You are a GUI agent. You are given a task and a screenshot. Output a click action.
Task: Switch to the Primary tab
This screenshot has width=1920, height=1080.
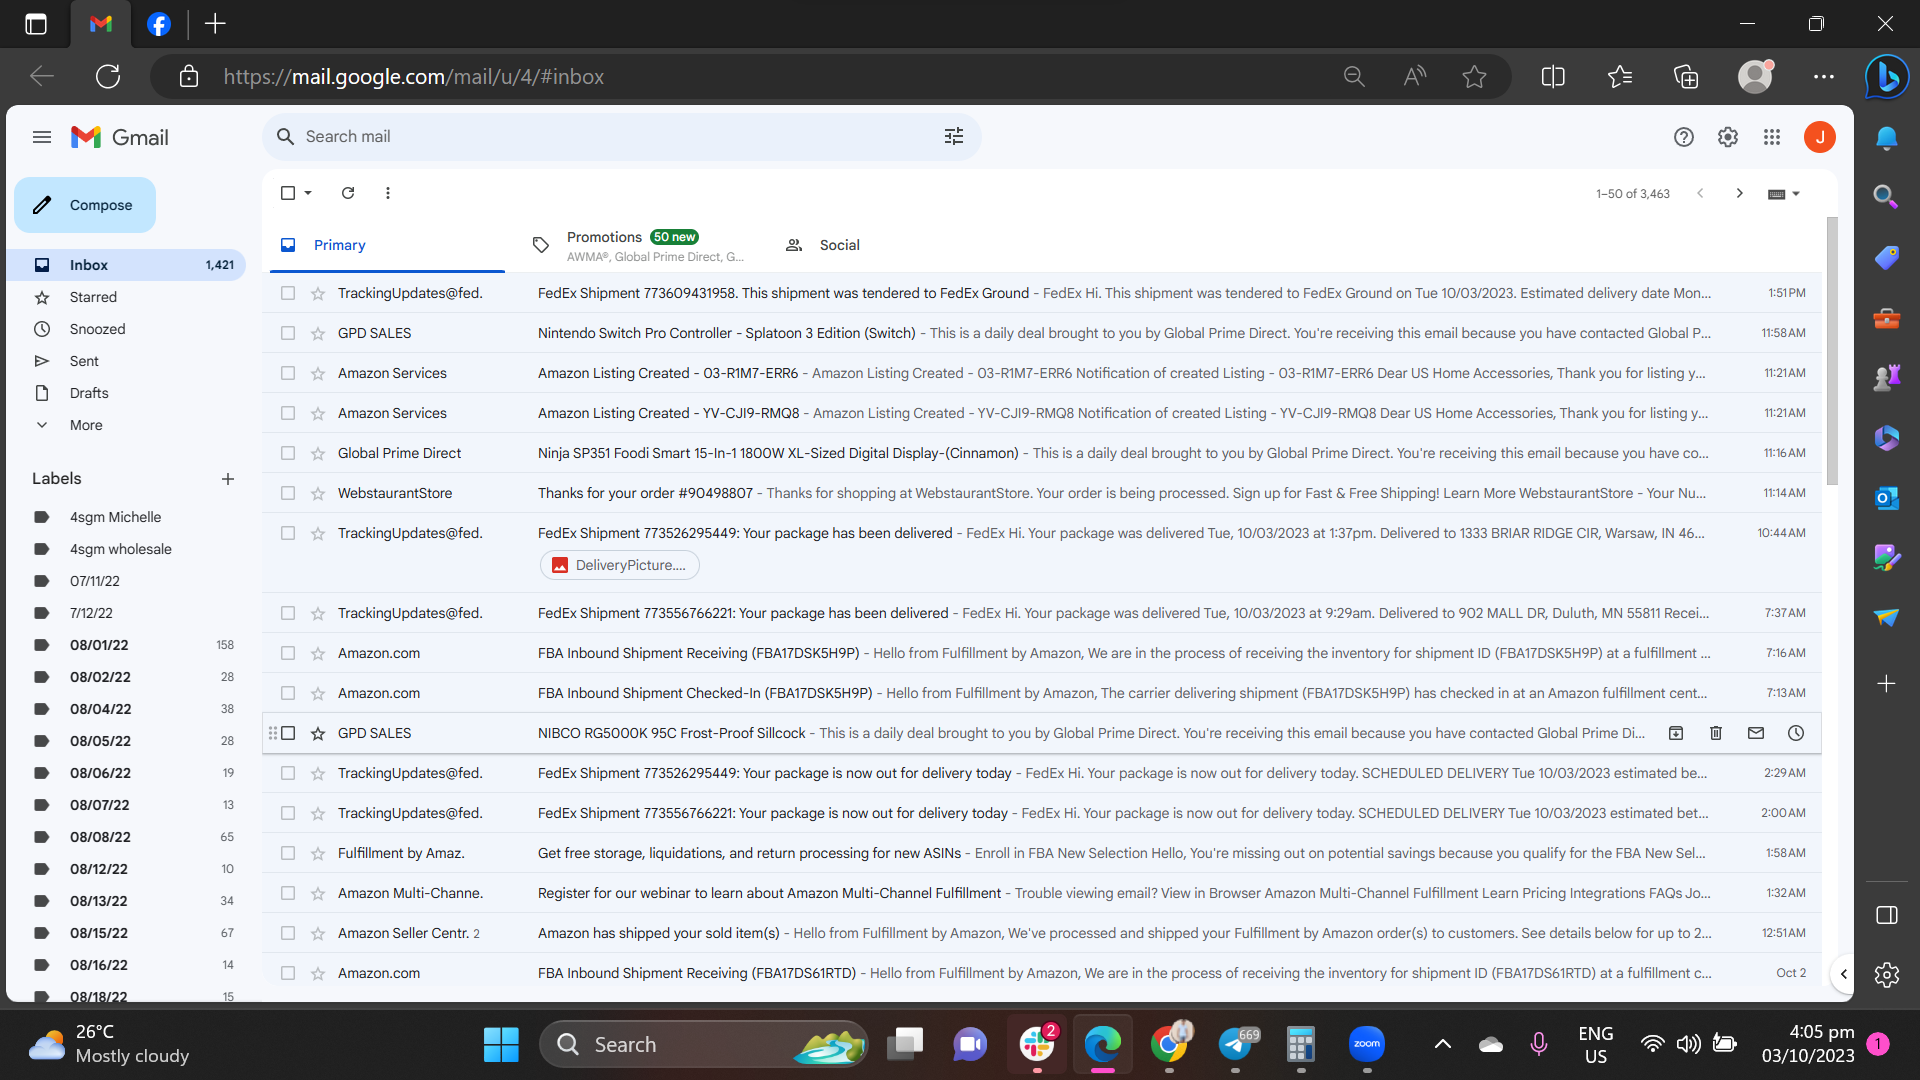tap(387, 245)
